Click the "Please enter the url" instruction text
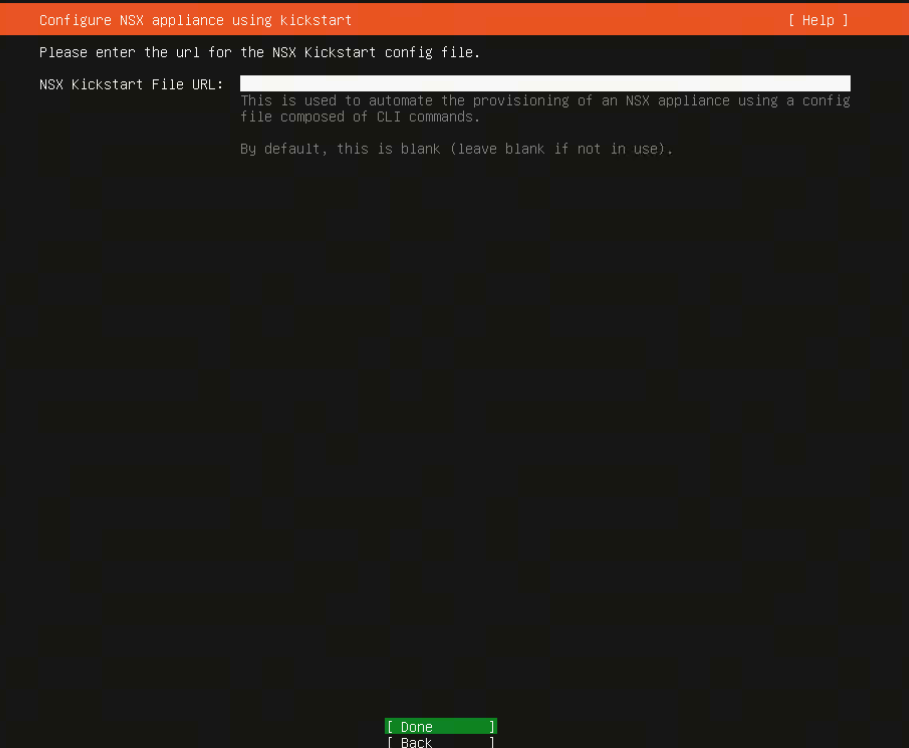This screenshot has width=909, height=748. point(259,52)
